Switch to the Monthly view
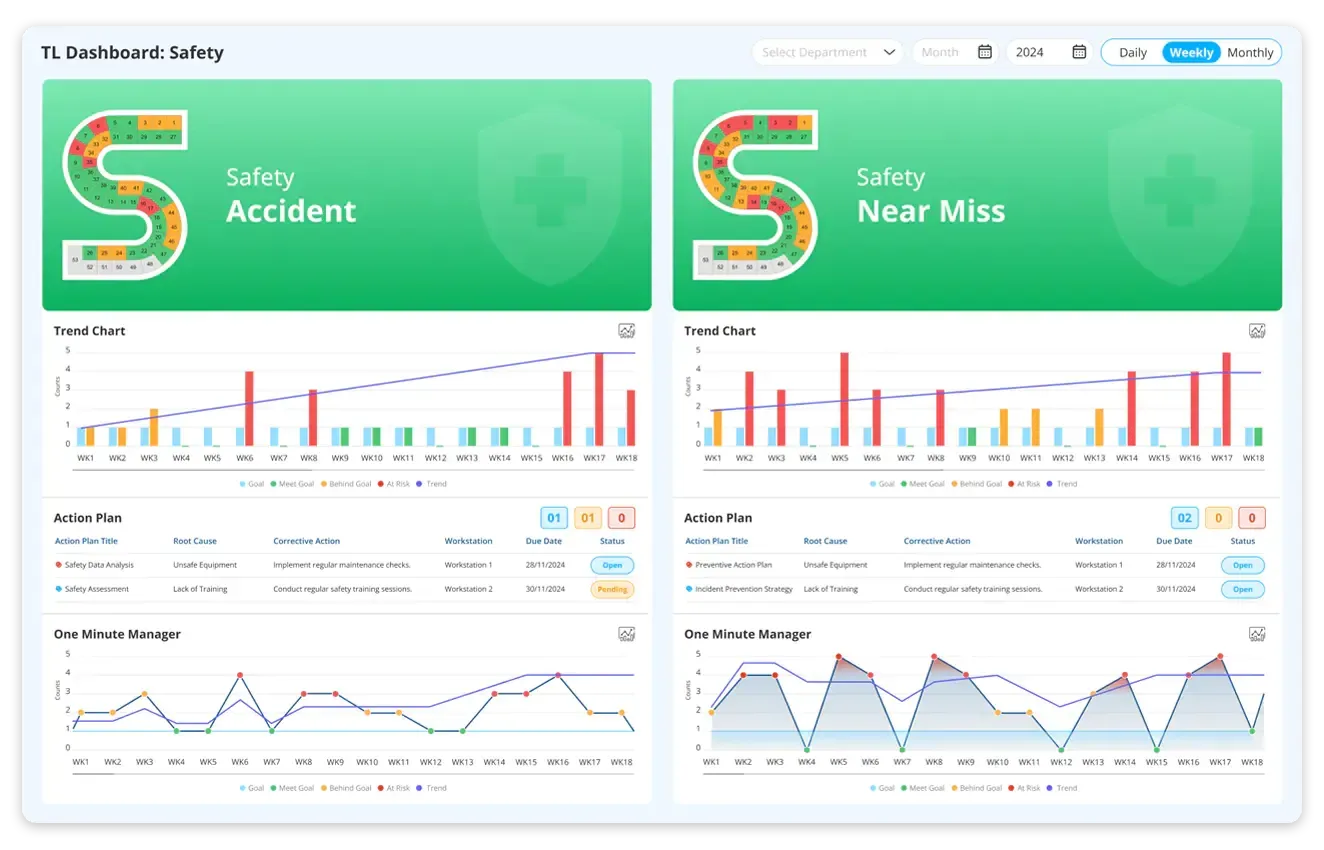This screenshot has width=1324, height=850. [1250, 52]
